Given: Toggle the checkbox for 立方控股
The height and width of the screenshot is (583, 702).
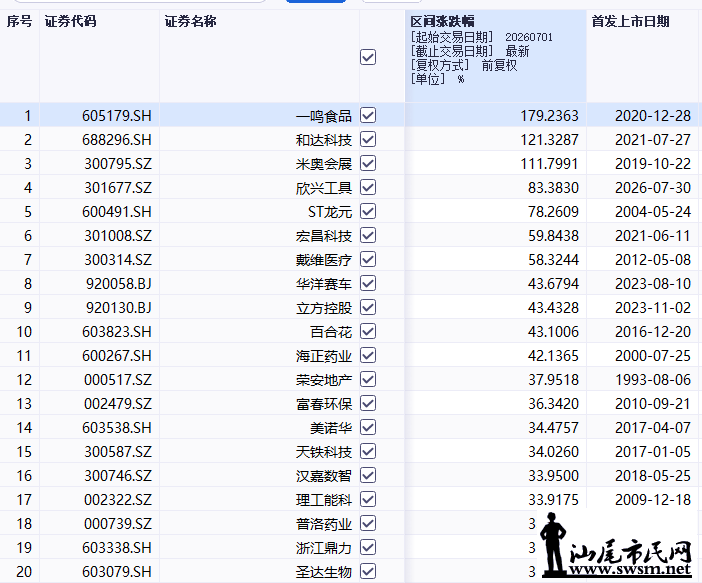Looking at the screenshot, I should tap(368, 308).
